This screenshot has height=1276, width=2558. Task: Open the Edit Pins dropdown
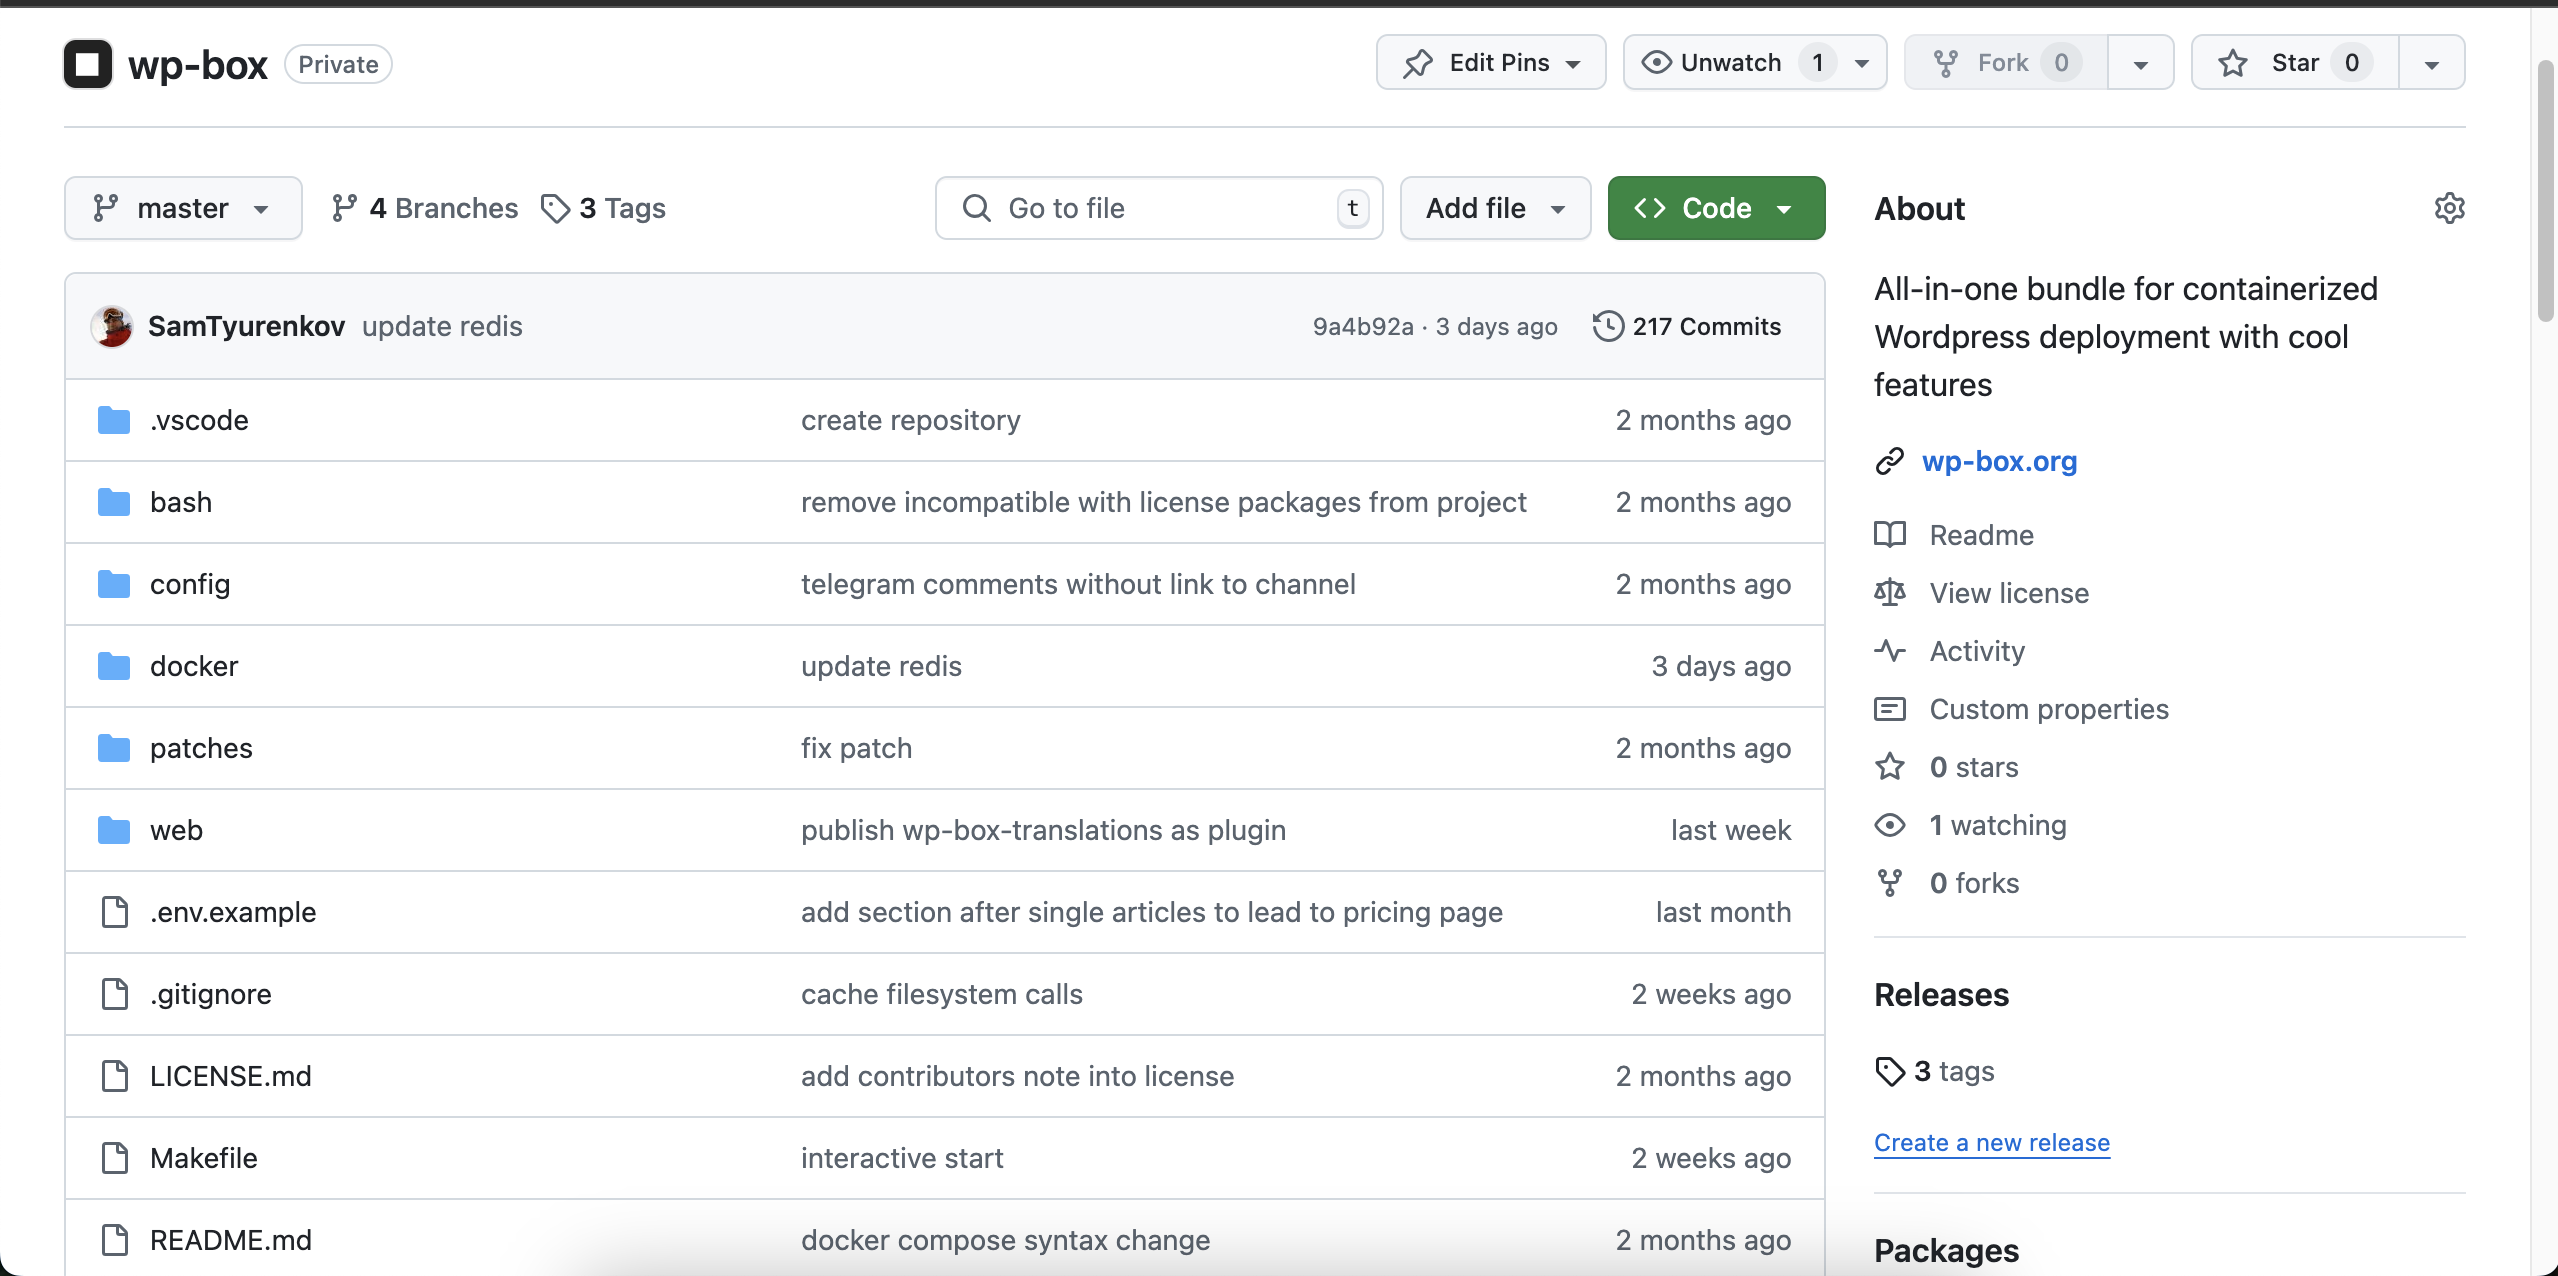tap(1491, 63)
